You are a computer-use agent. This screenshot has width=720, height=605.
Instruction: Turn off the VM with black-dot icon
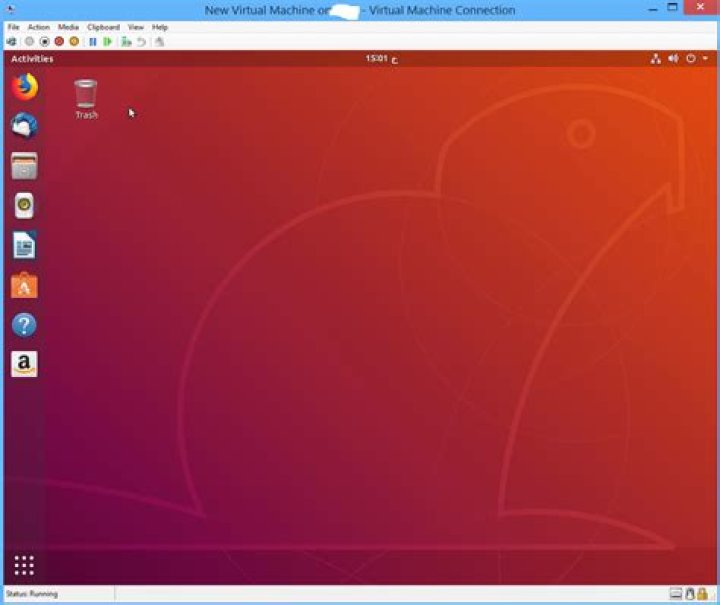(x=45, y=42)
